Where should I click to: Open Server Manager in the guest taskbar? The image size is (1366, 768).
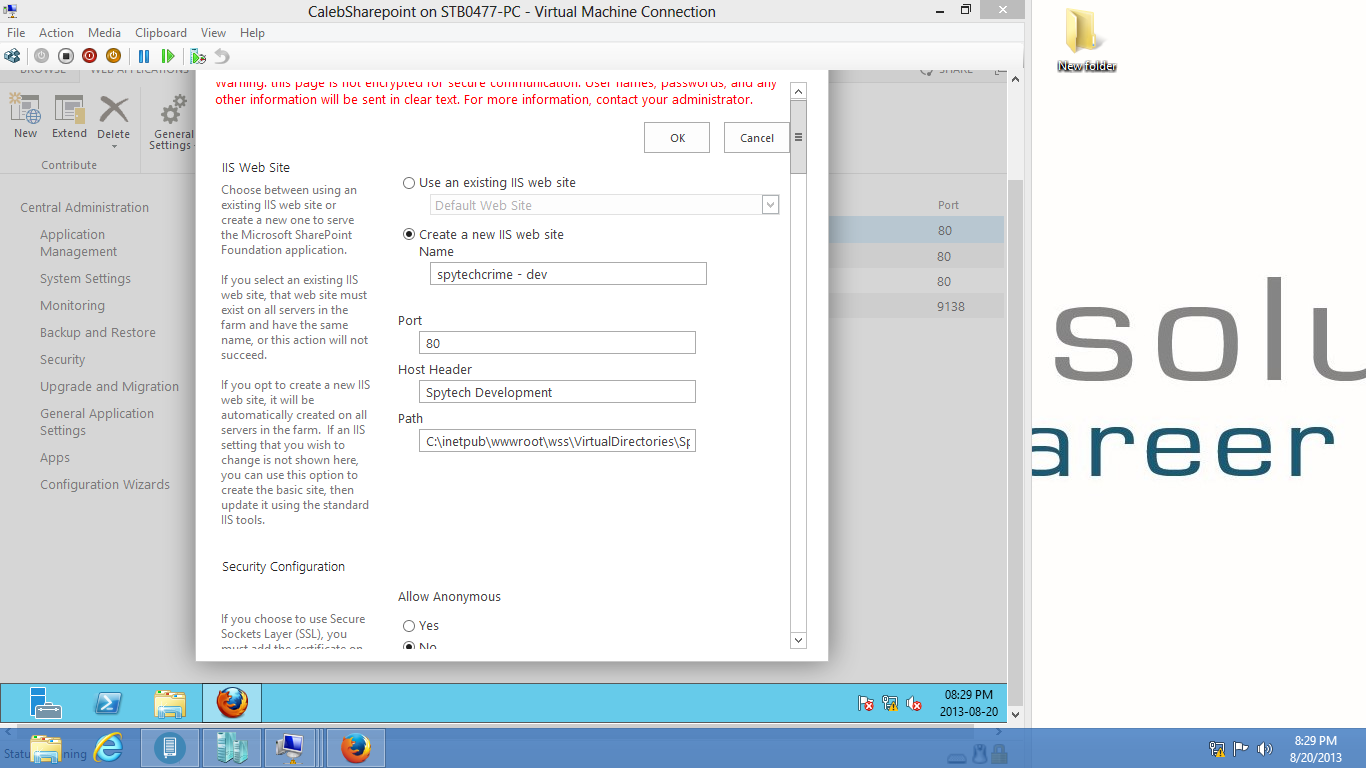tap(45, 703)
